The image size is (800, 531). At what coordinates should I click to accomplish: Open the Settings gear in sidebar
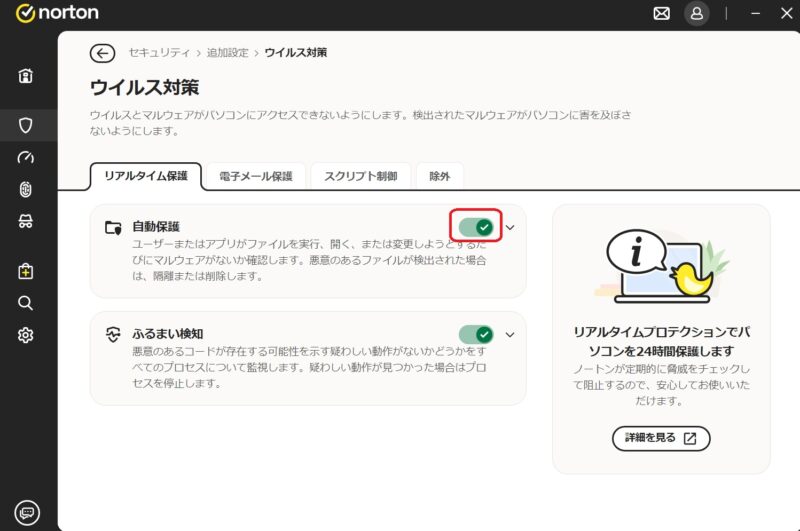[26, 335]
